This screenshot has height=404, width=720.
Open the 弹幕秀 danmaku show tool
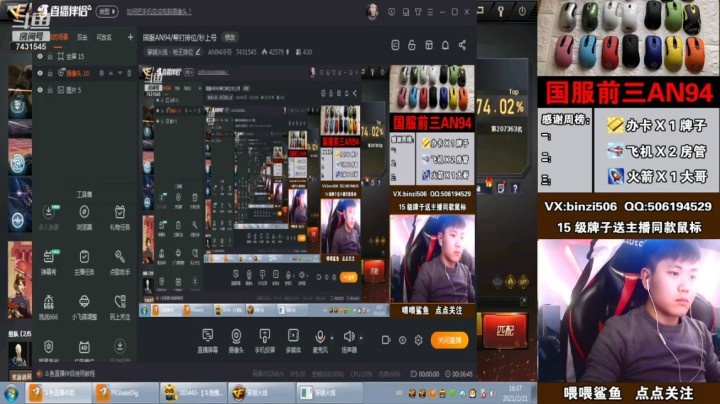48,262
